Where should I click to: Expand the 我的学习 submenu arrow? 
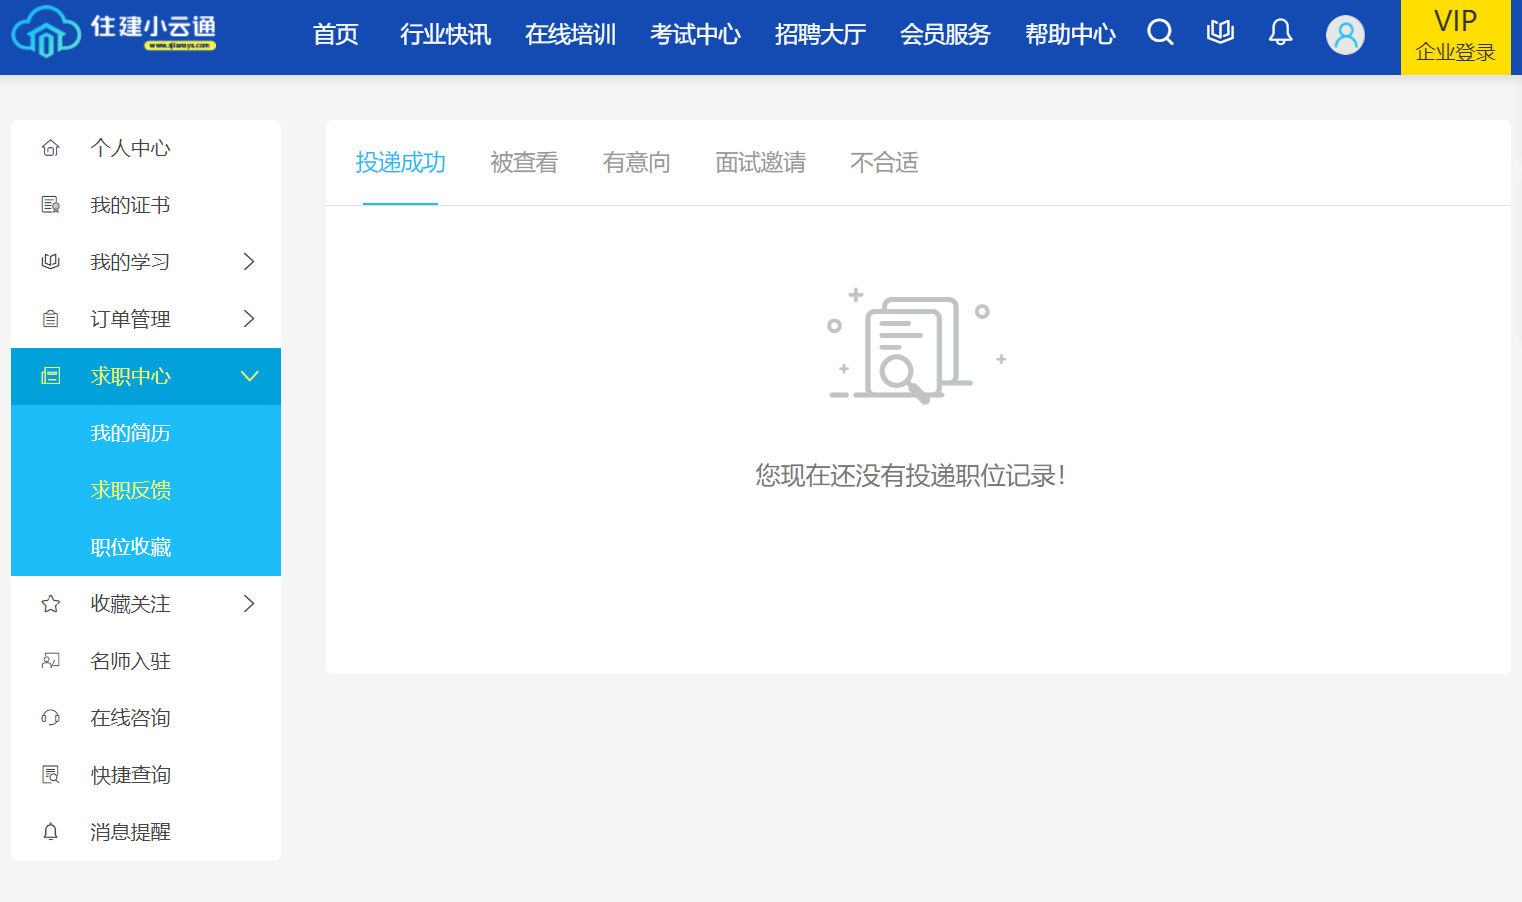click(249, 262)
